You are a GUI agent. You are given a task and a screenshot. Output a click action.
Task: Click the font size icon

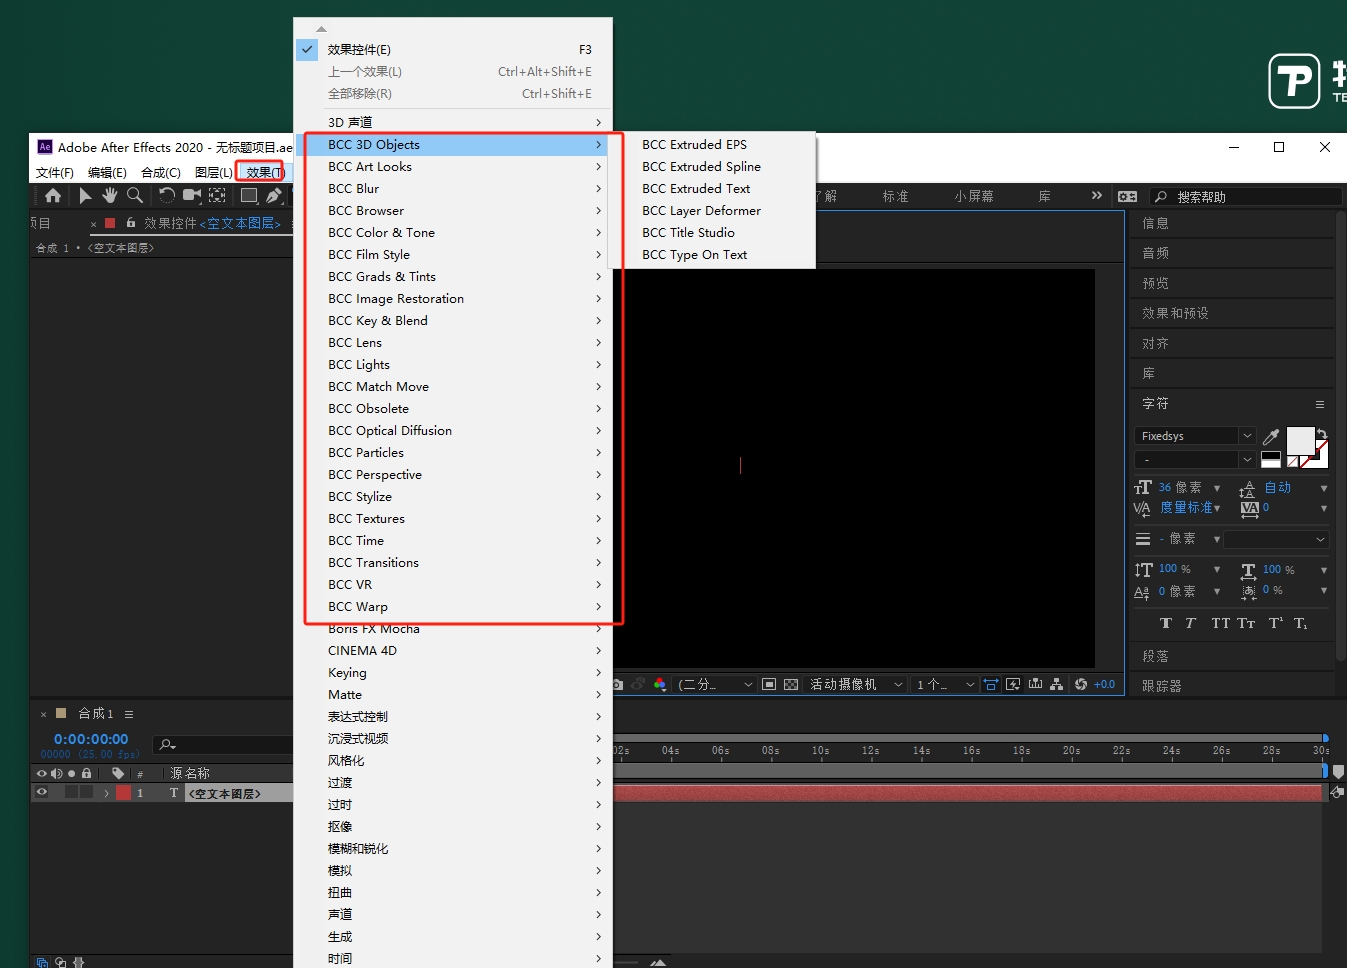tap(1143, 488)
